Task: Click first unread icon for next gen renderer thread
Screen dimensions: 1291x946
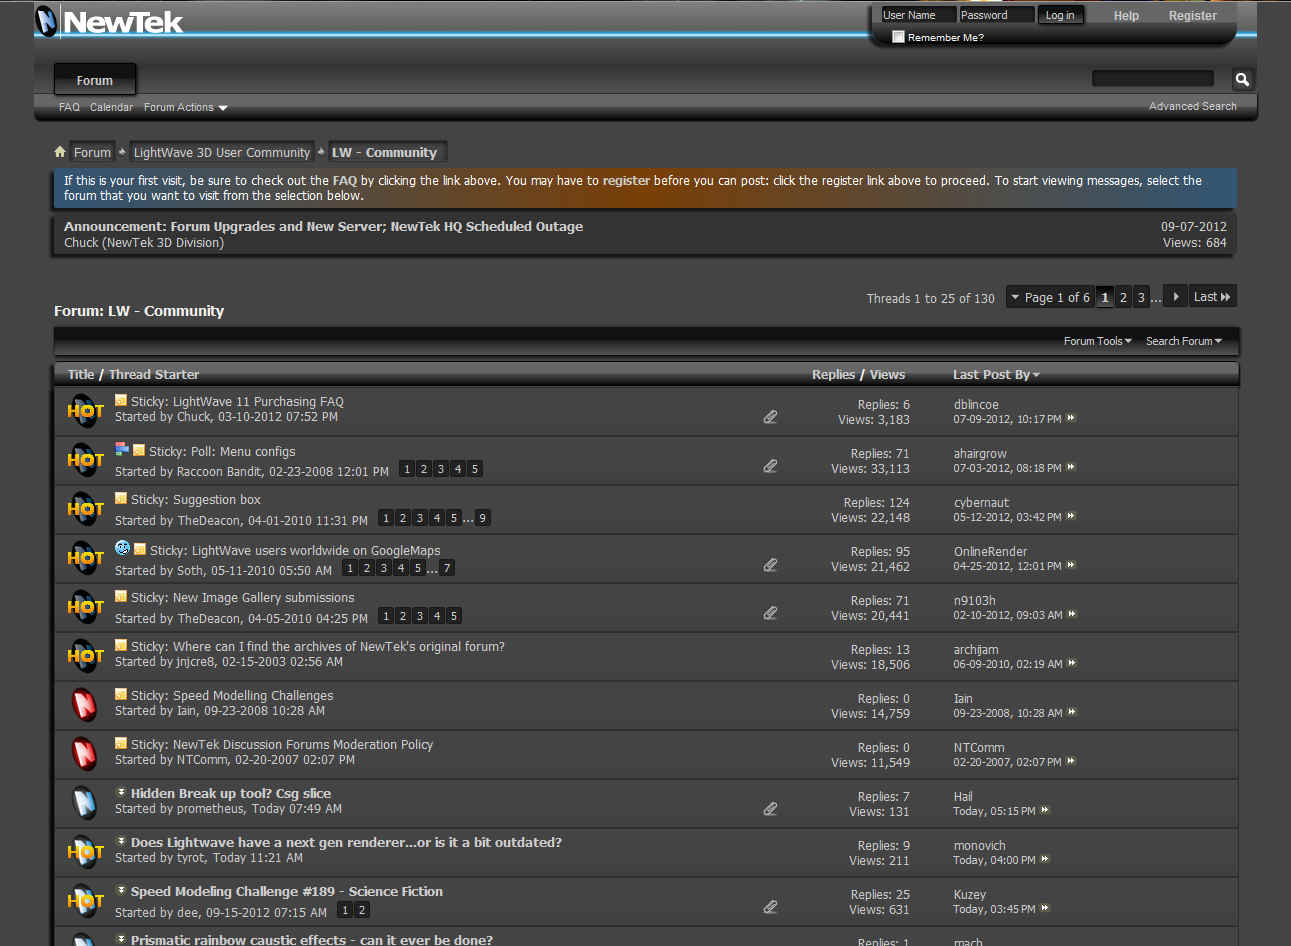Action: pos(121,842)
